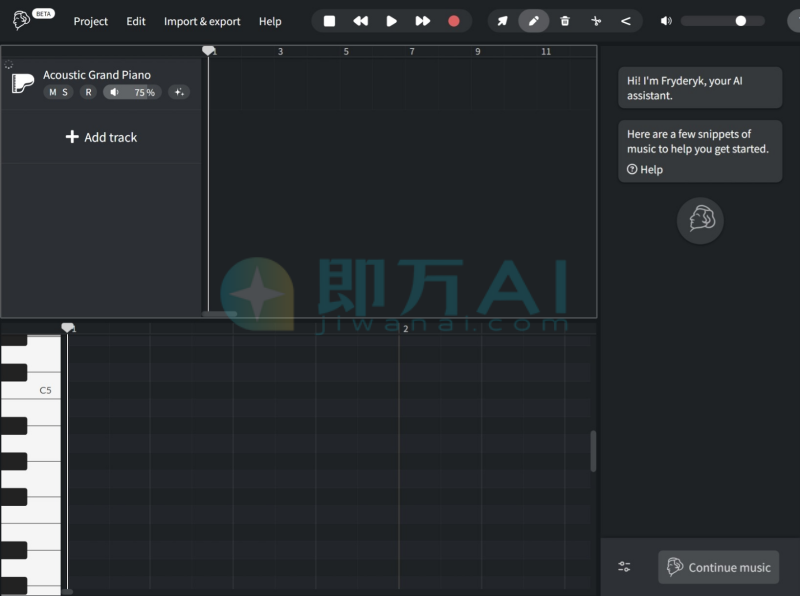The width and height of the screenshot is (800, 596).
Task: Click the AI sparkle icon on piano track
Action: [179, 92]
